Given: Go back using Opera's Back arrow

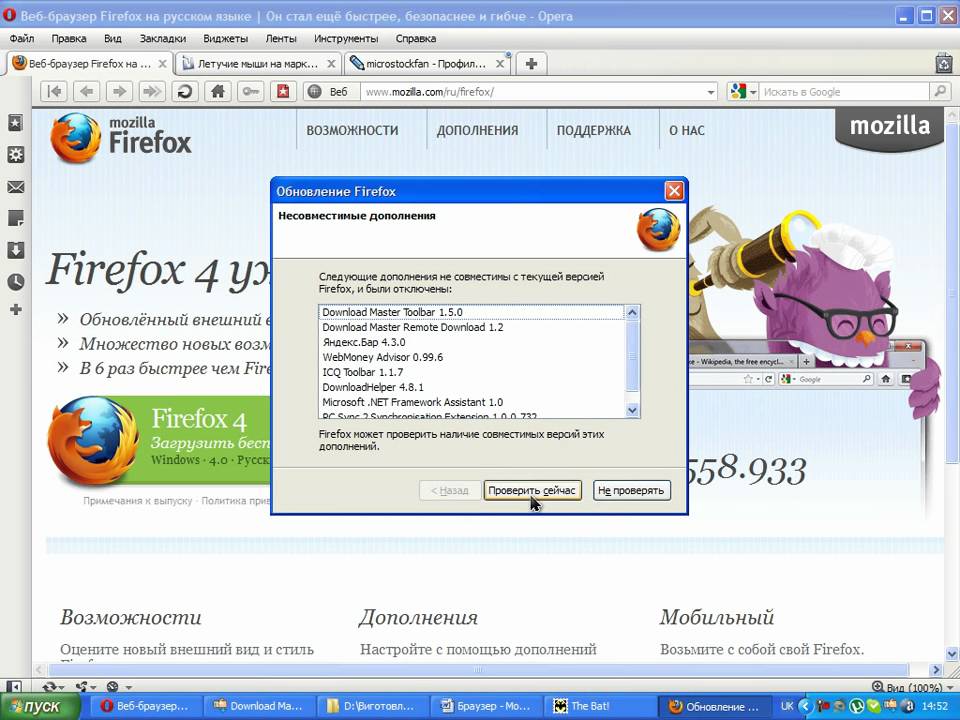Looking at the screenshot, I should click(87, 92).
